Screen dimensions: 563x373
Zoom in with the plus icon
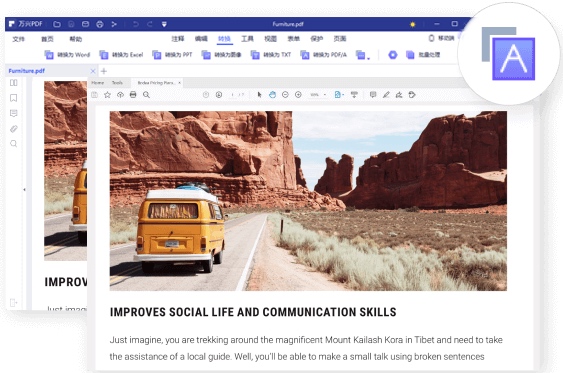298,95
